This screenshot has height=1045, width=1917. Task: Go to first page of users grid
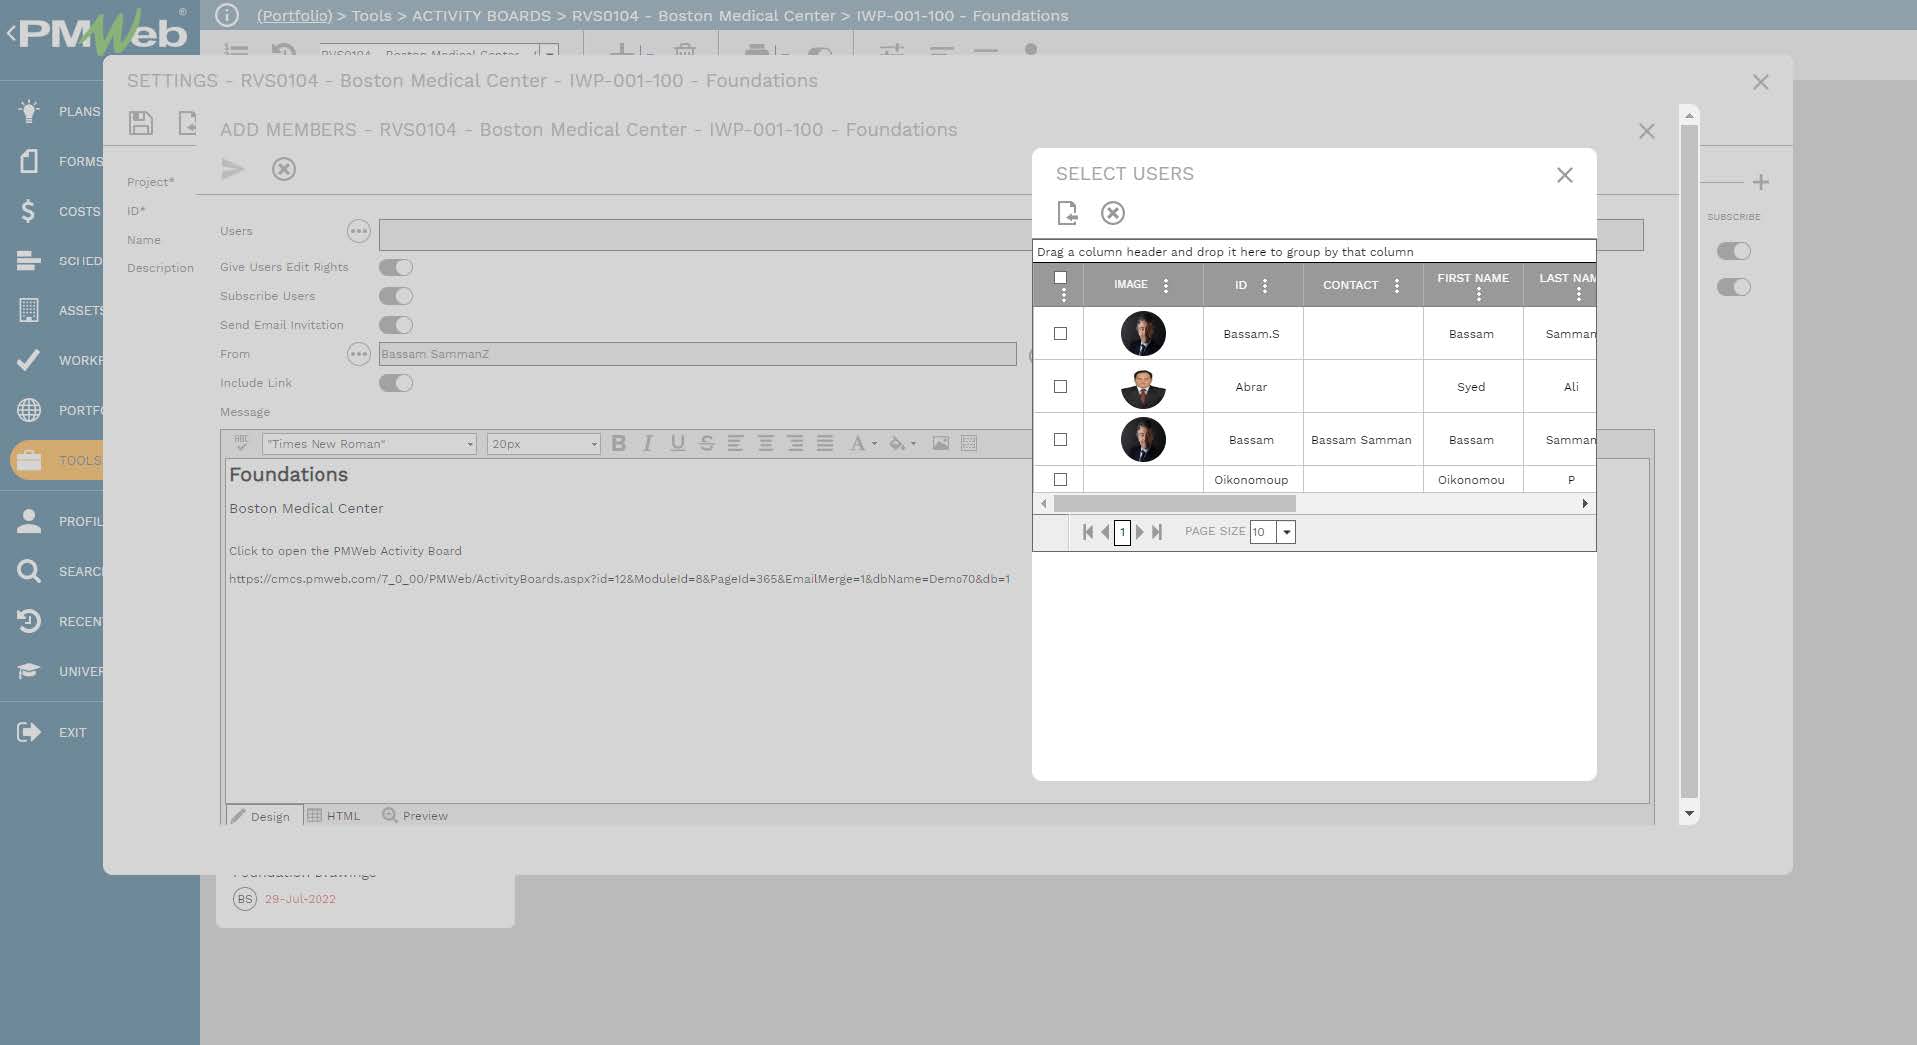(x=1088, y=532)
